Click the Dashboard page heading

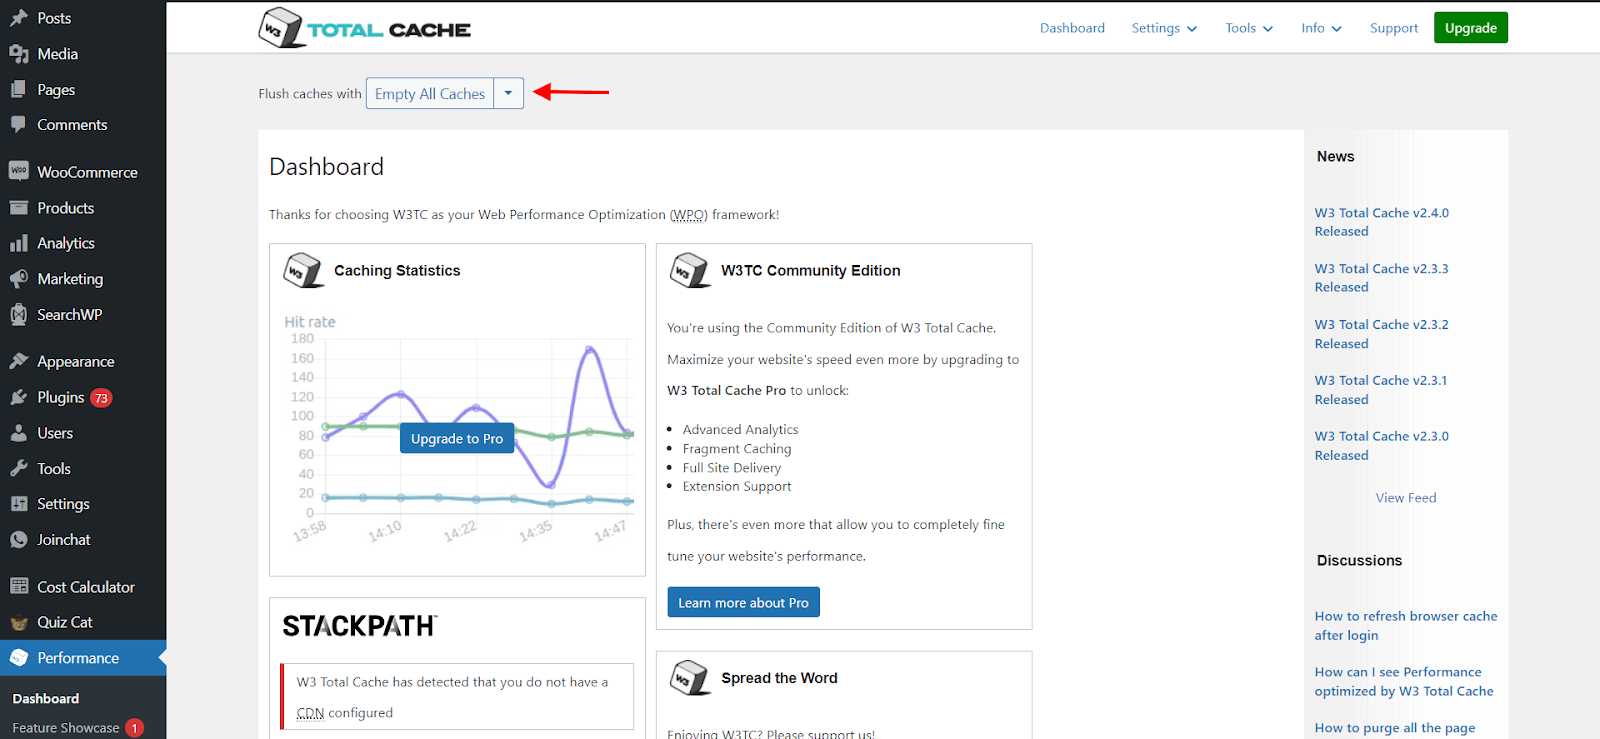(x=326, y=167)
